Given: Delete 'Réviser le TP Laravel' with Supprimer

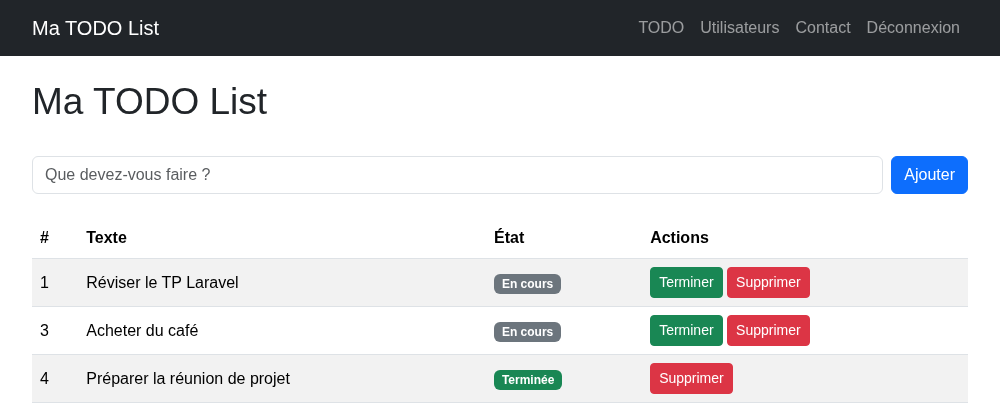Looking at the screenshot, I should pos(768,282).
